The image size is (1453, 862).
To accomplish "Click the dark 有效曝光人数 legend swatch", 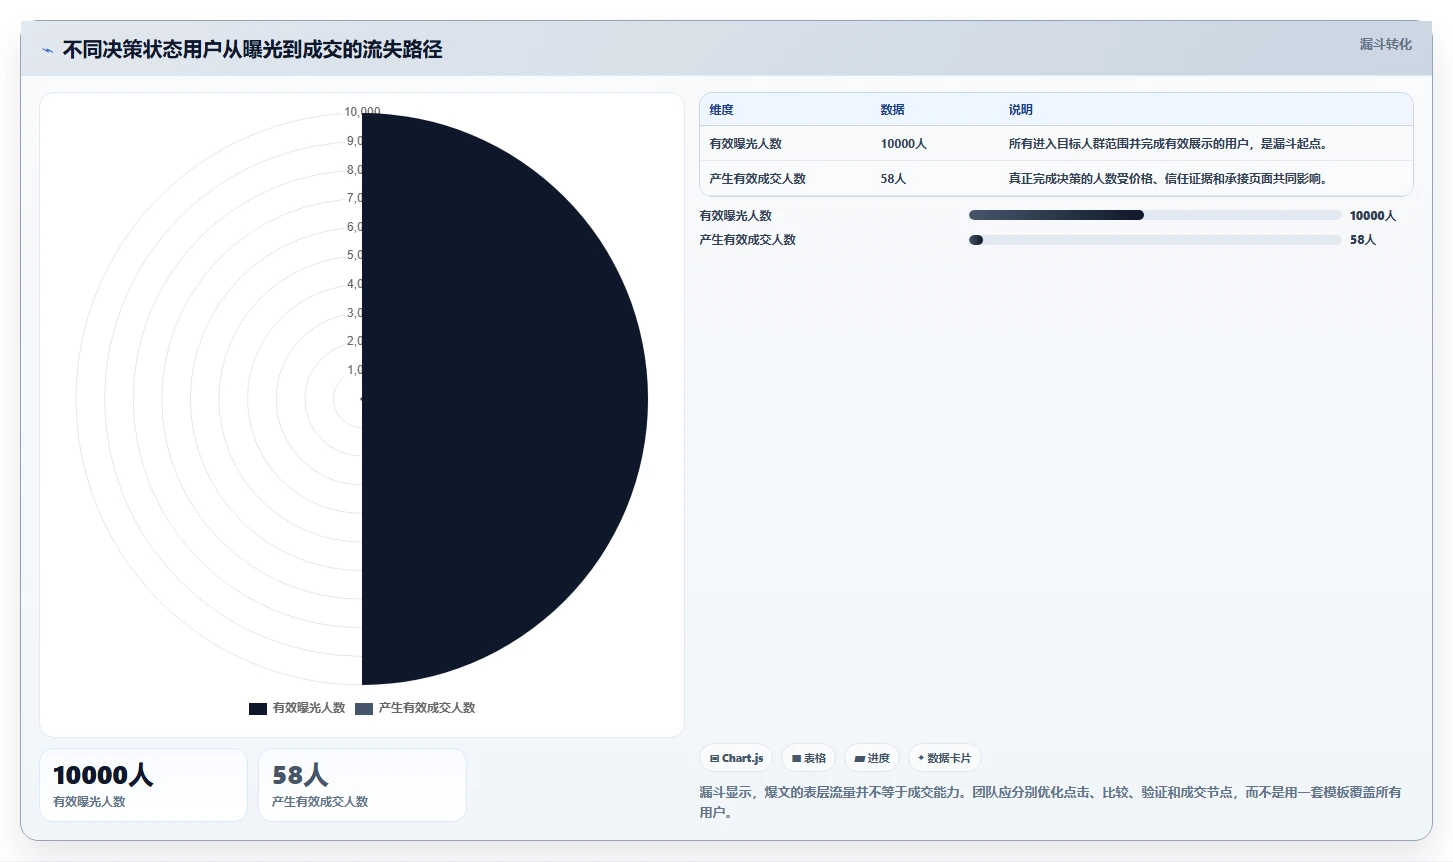I will [258, 708].
